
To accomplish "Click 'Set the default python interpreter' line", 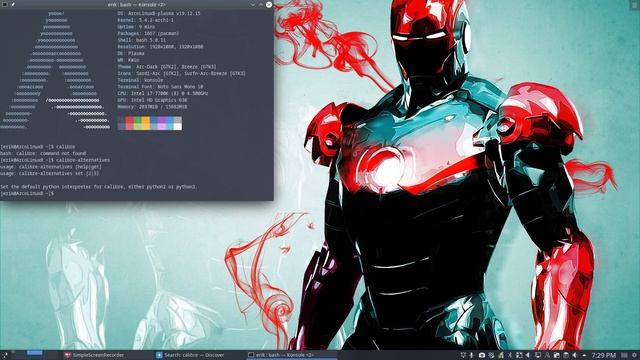I will coord(98,187).
